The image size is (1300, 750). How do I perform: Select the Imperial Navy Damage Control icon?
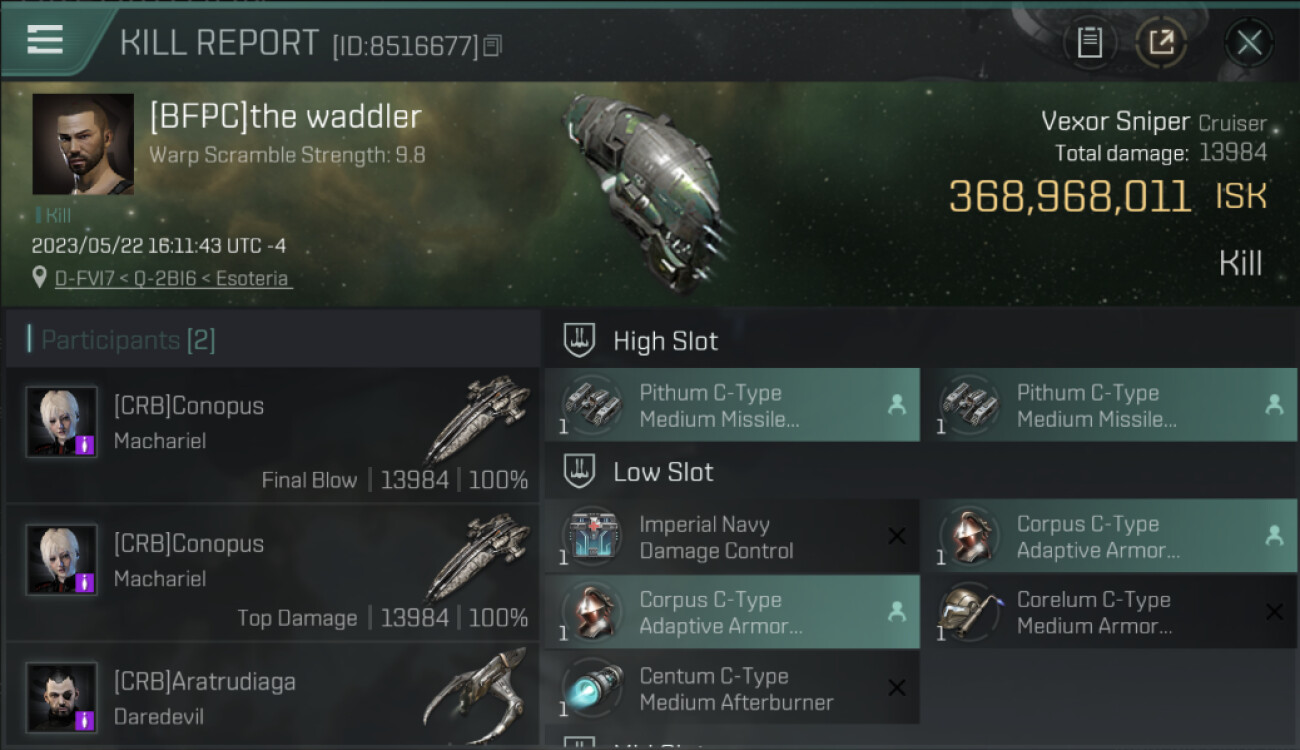point(591,537)
